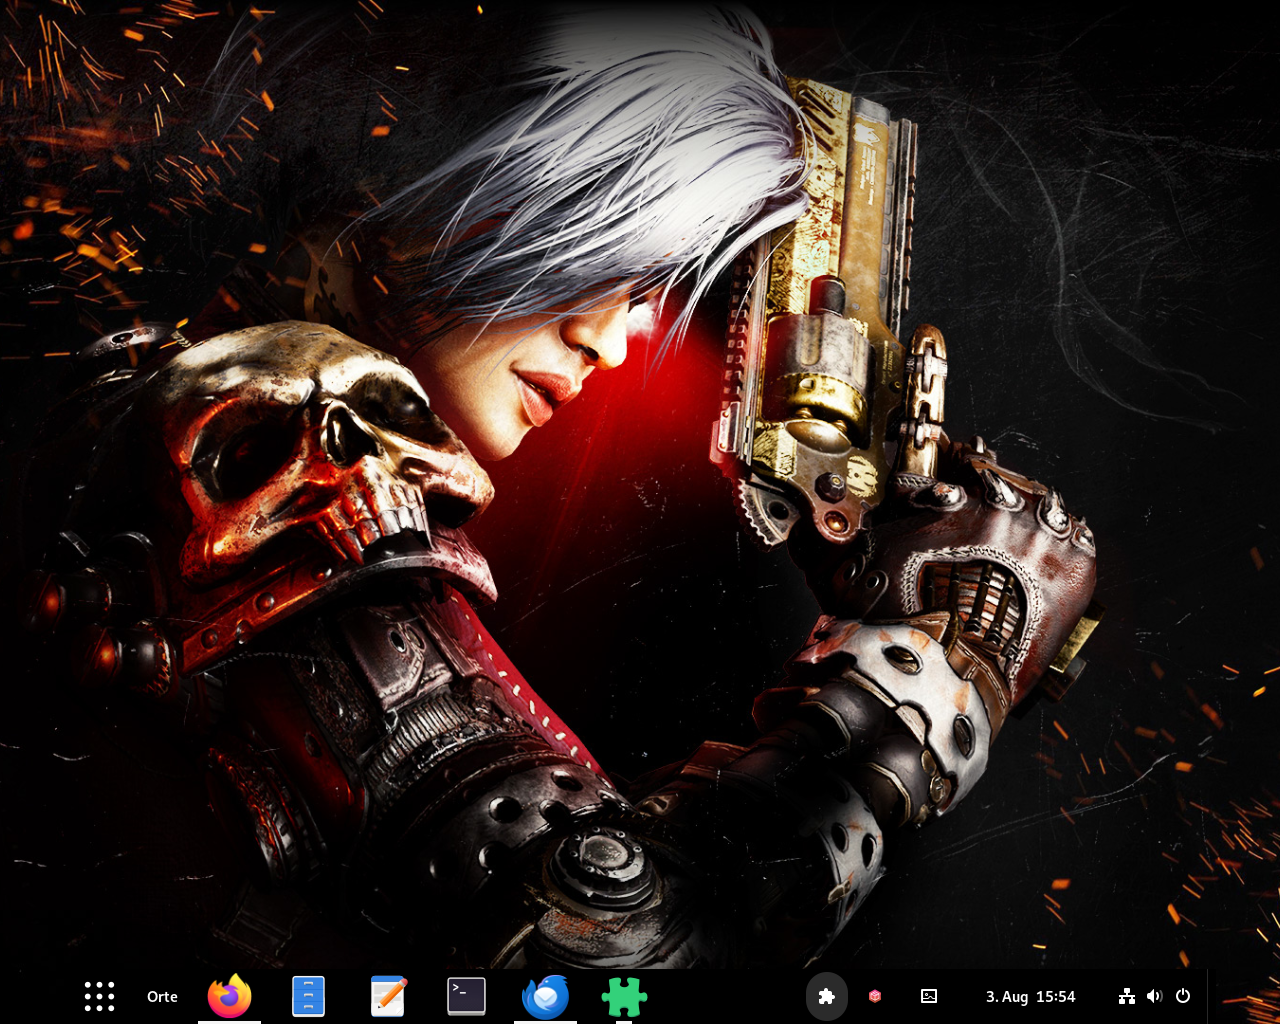Open Thunderbird mail client
The image size is (1280, 1024).
click(545, 996)
